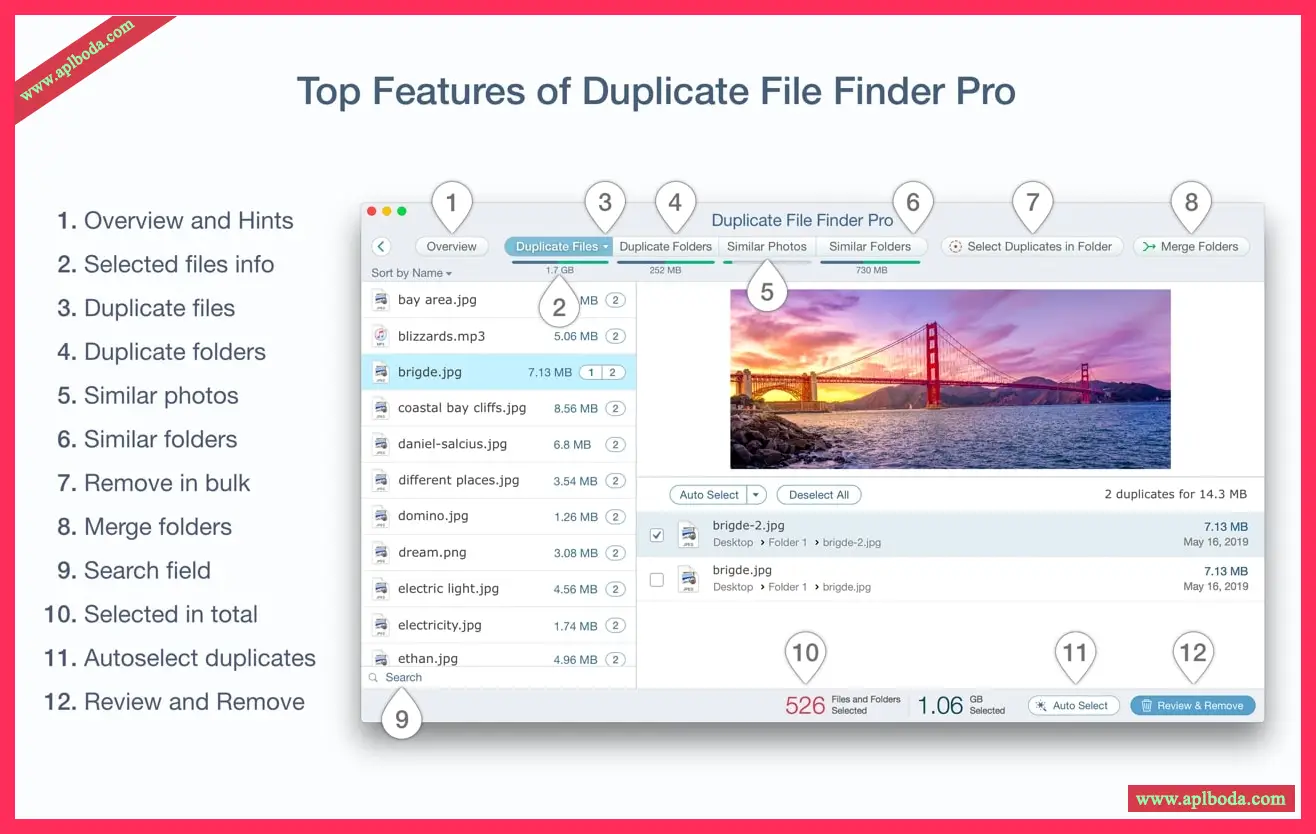The height and width of the screenshot is (834, 1316).
Task: Click the blizzards.mp3 audio file icon
Action: tap(380, 336)
